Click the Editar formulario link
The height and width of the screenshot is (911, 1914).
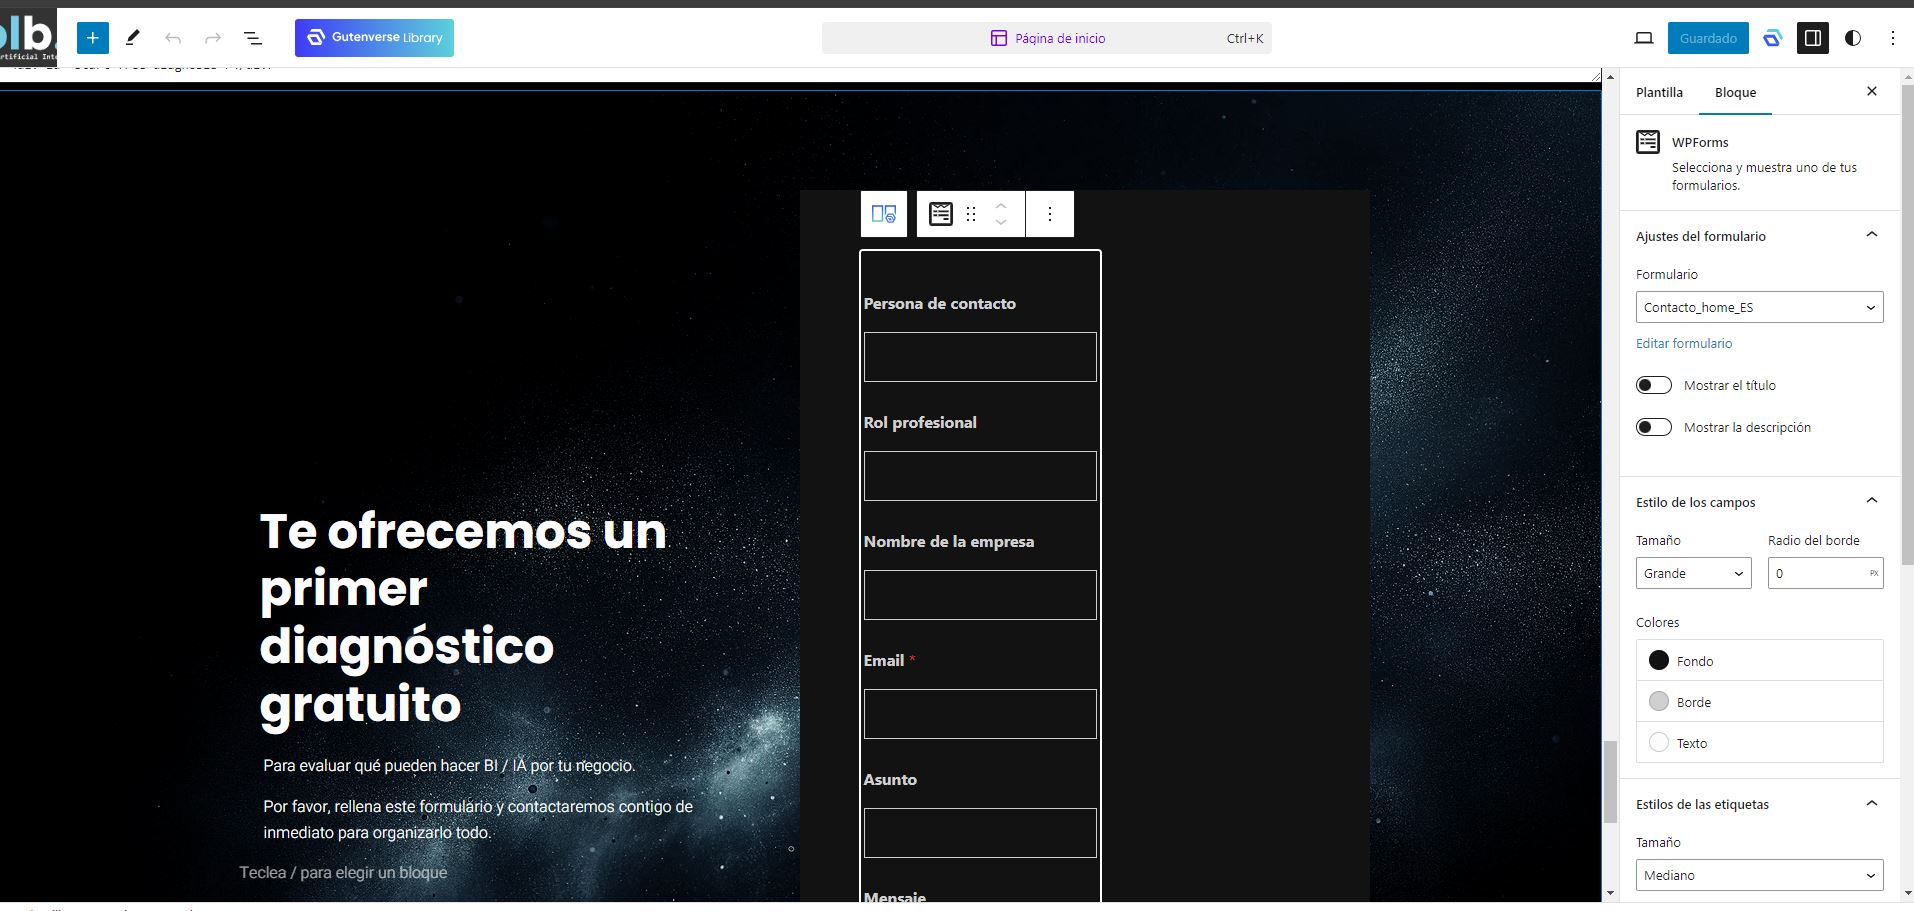click(x=1684, y=343)
